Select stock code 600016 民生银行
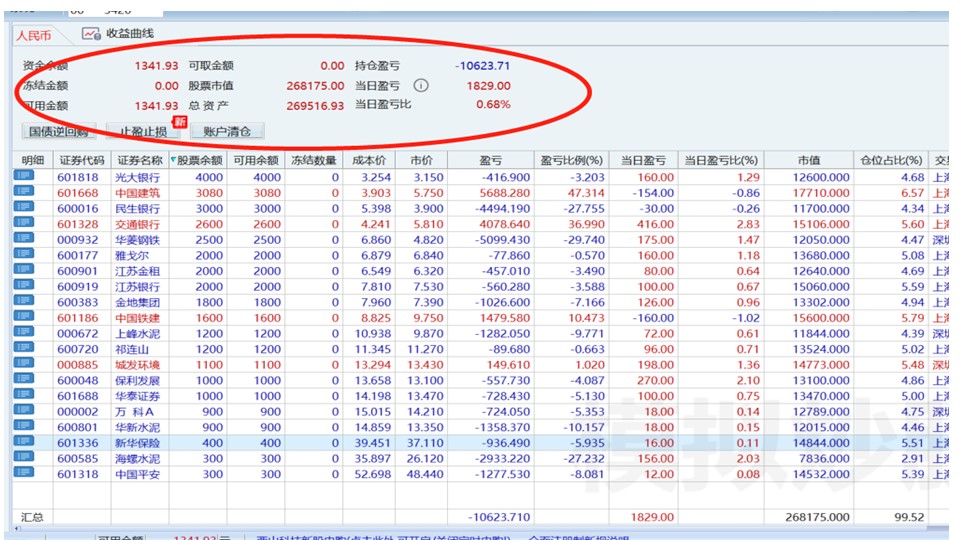Viewport: 960px width, 540px height. [x=78, y=208]
